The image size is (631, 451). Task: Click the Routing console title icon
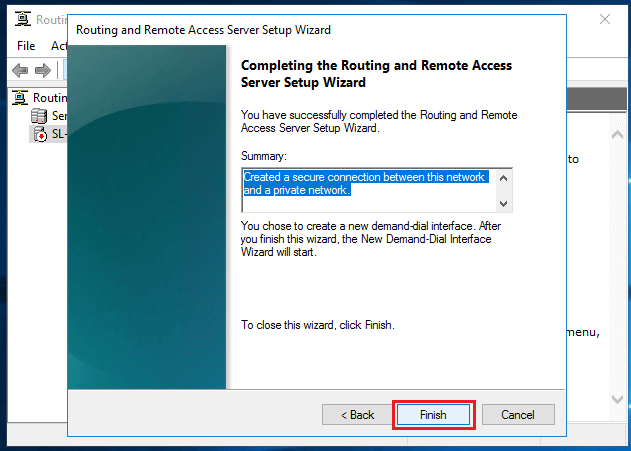(x=23, y=19)
